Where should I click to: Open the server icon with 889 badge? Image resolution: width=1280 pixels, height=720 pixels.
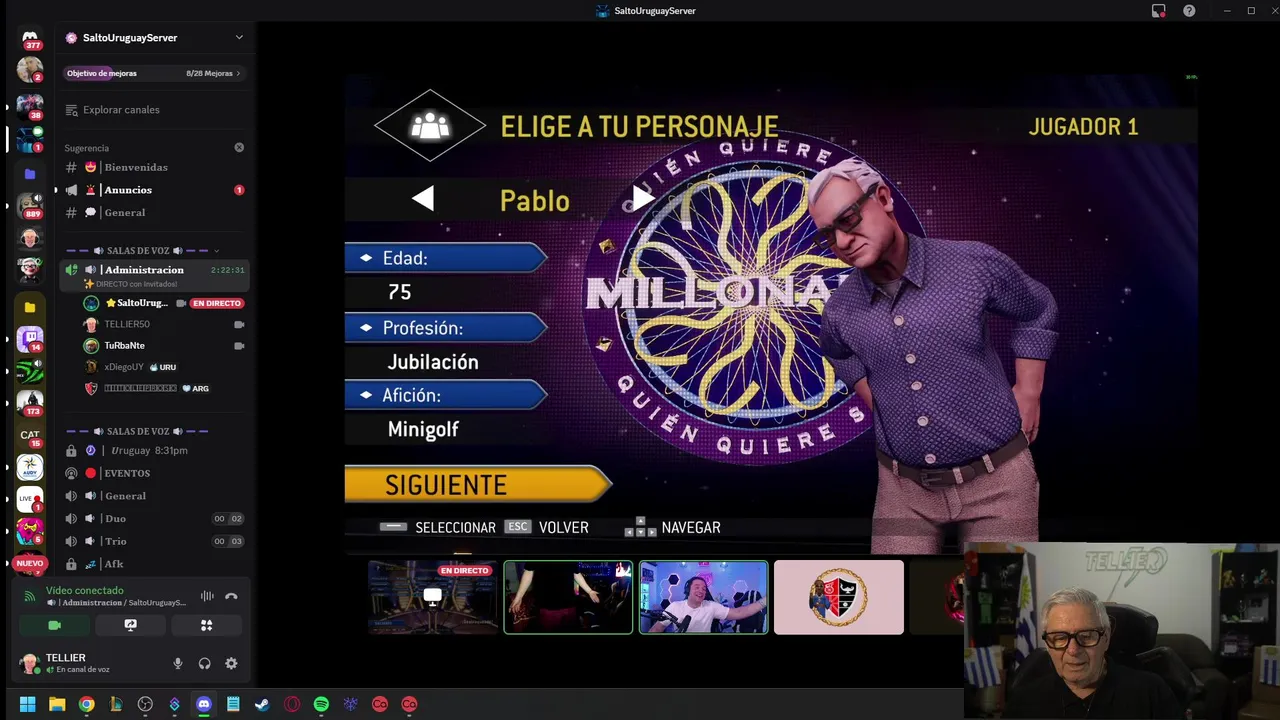(x=30, y=204)
